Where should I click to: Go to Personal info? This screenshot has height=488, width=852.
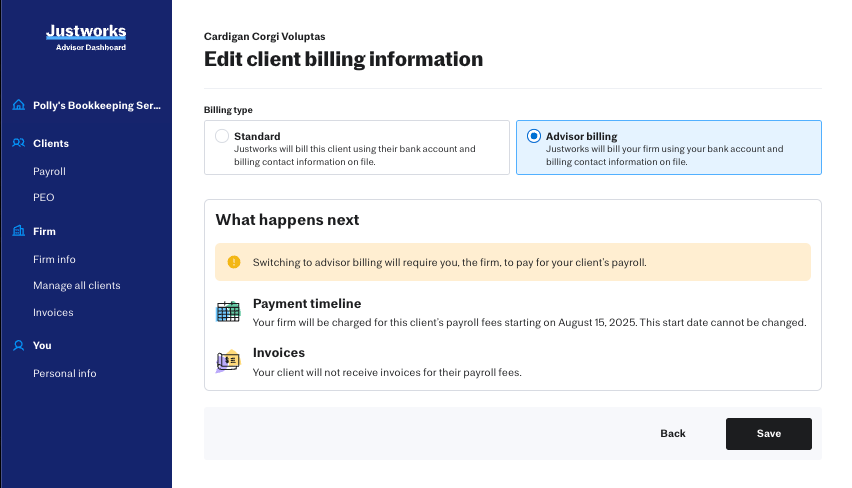click(x=64, y=373)
